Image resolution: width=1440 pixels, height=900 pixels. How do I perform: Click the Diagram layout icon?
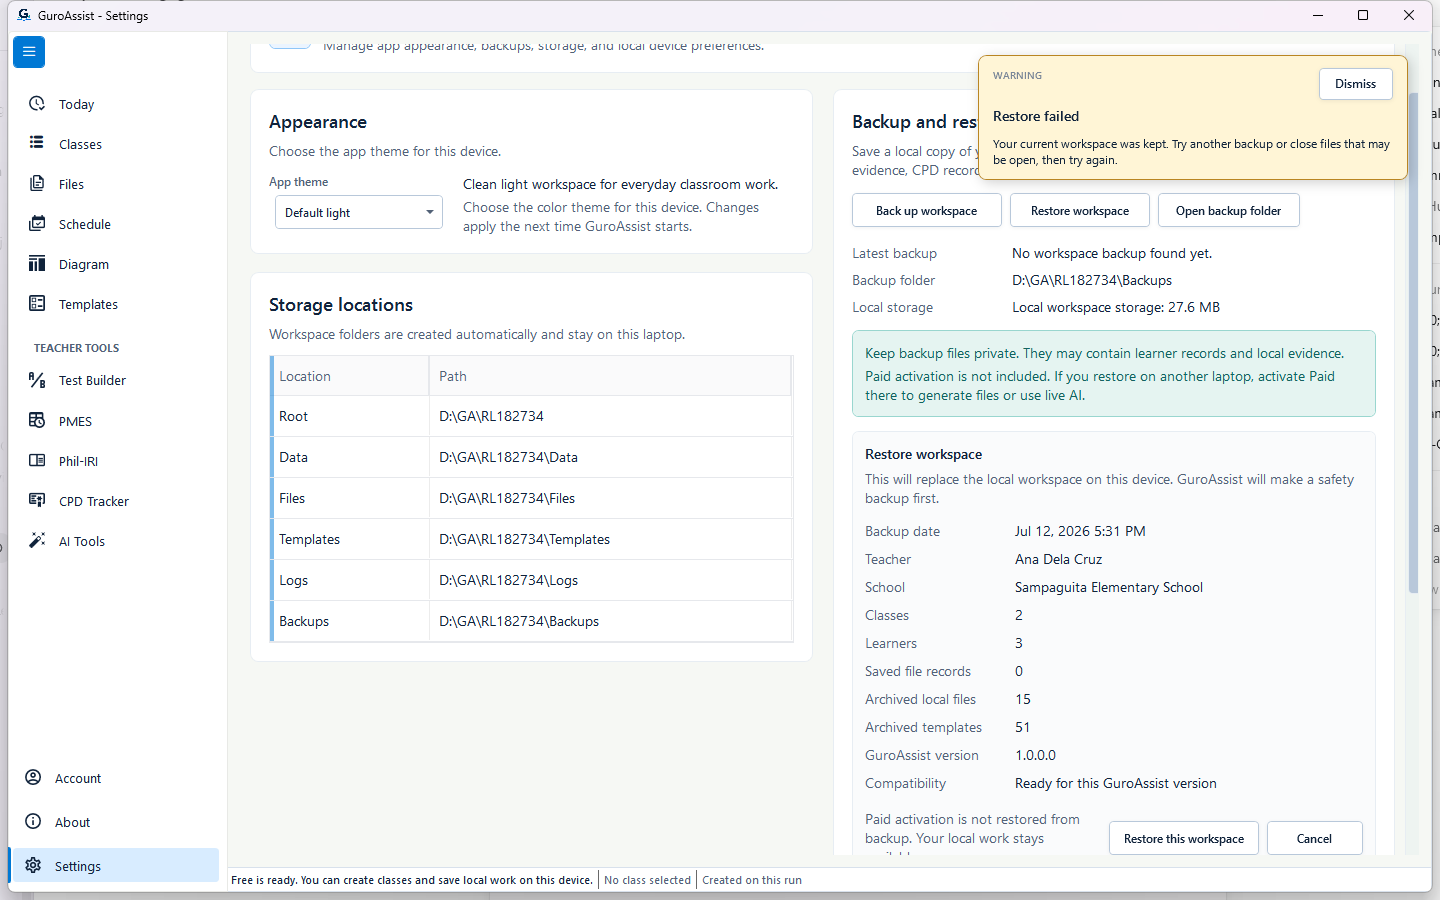37,263
